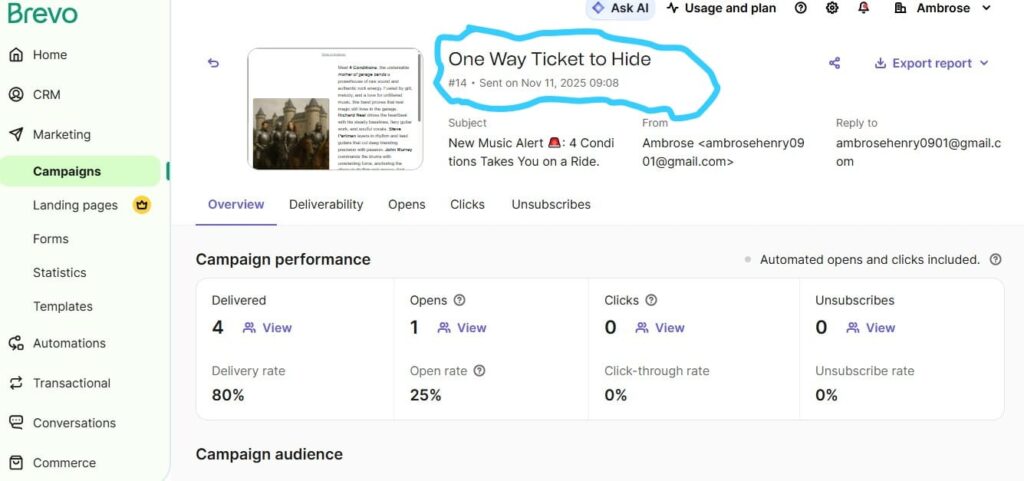Screen dimensions: 1024x481
Task: Open the notifications bell
Action: (864, 8)
